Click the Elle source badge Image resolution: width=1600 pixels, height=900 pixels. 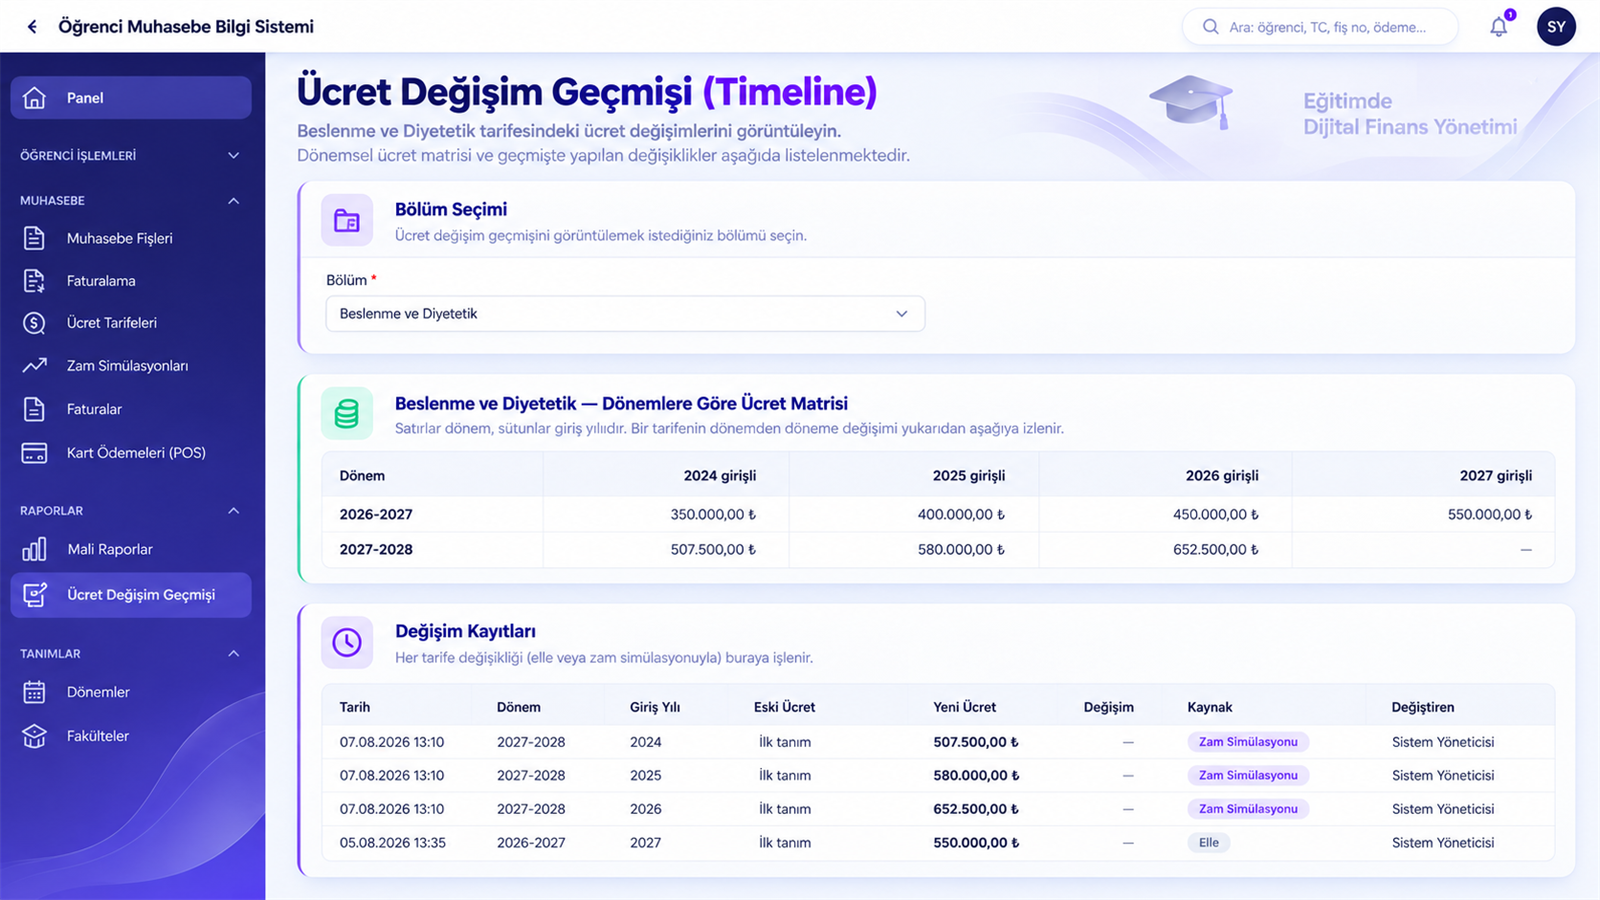[1209, 843]
